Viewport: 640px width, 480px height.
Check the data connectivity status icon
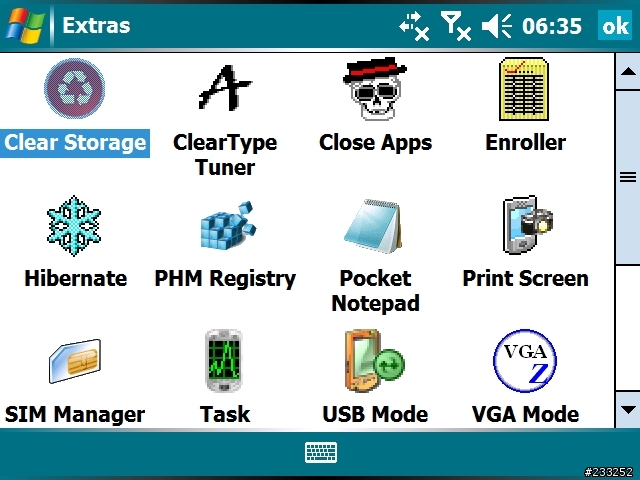pyautogui.click(x=414, y=26)
